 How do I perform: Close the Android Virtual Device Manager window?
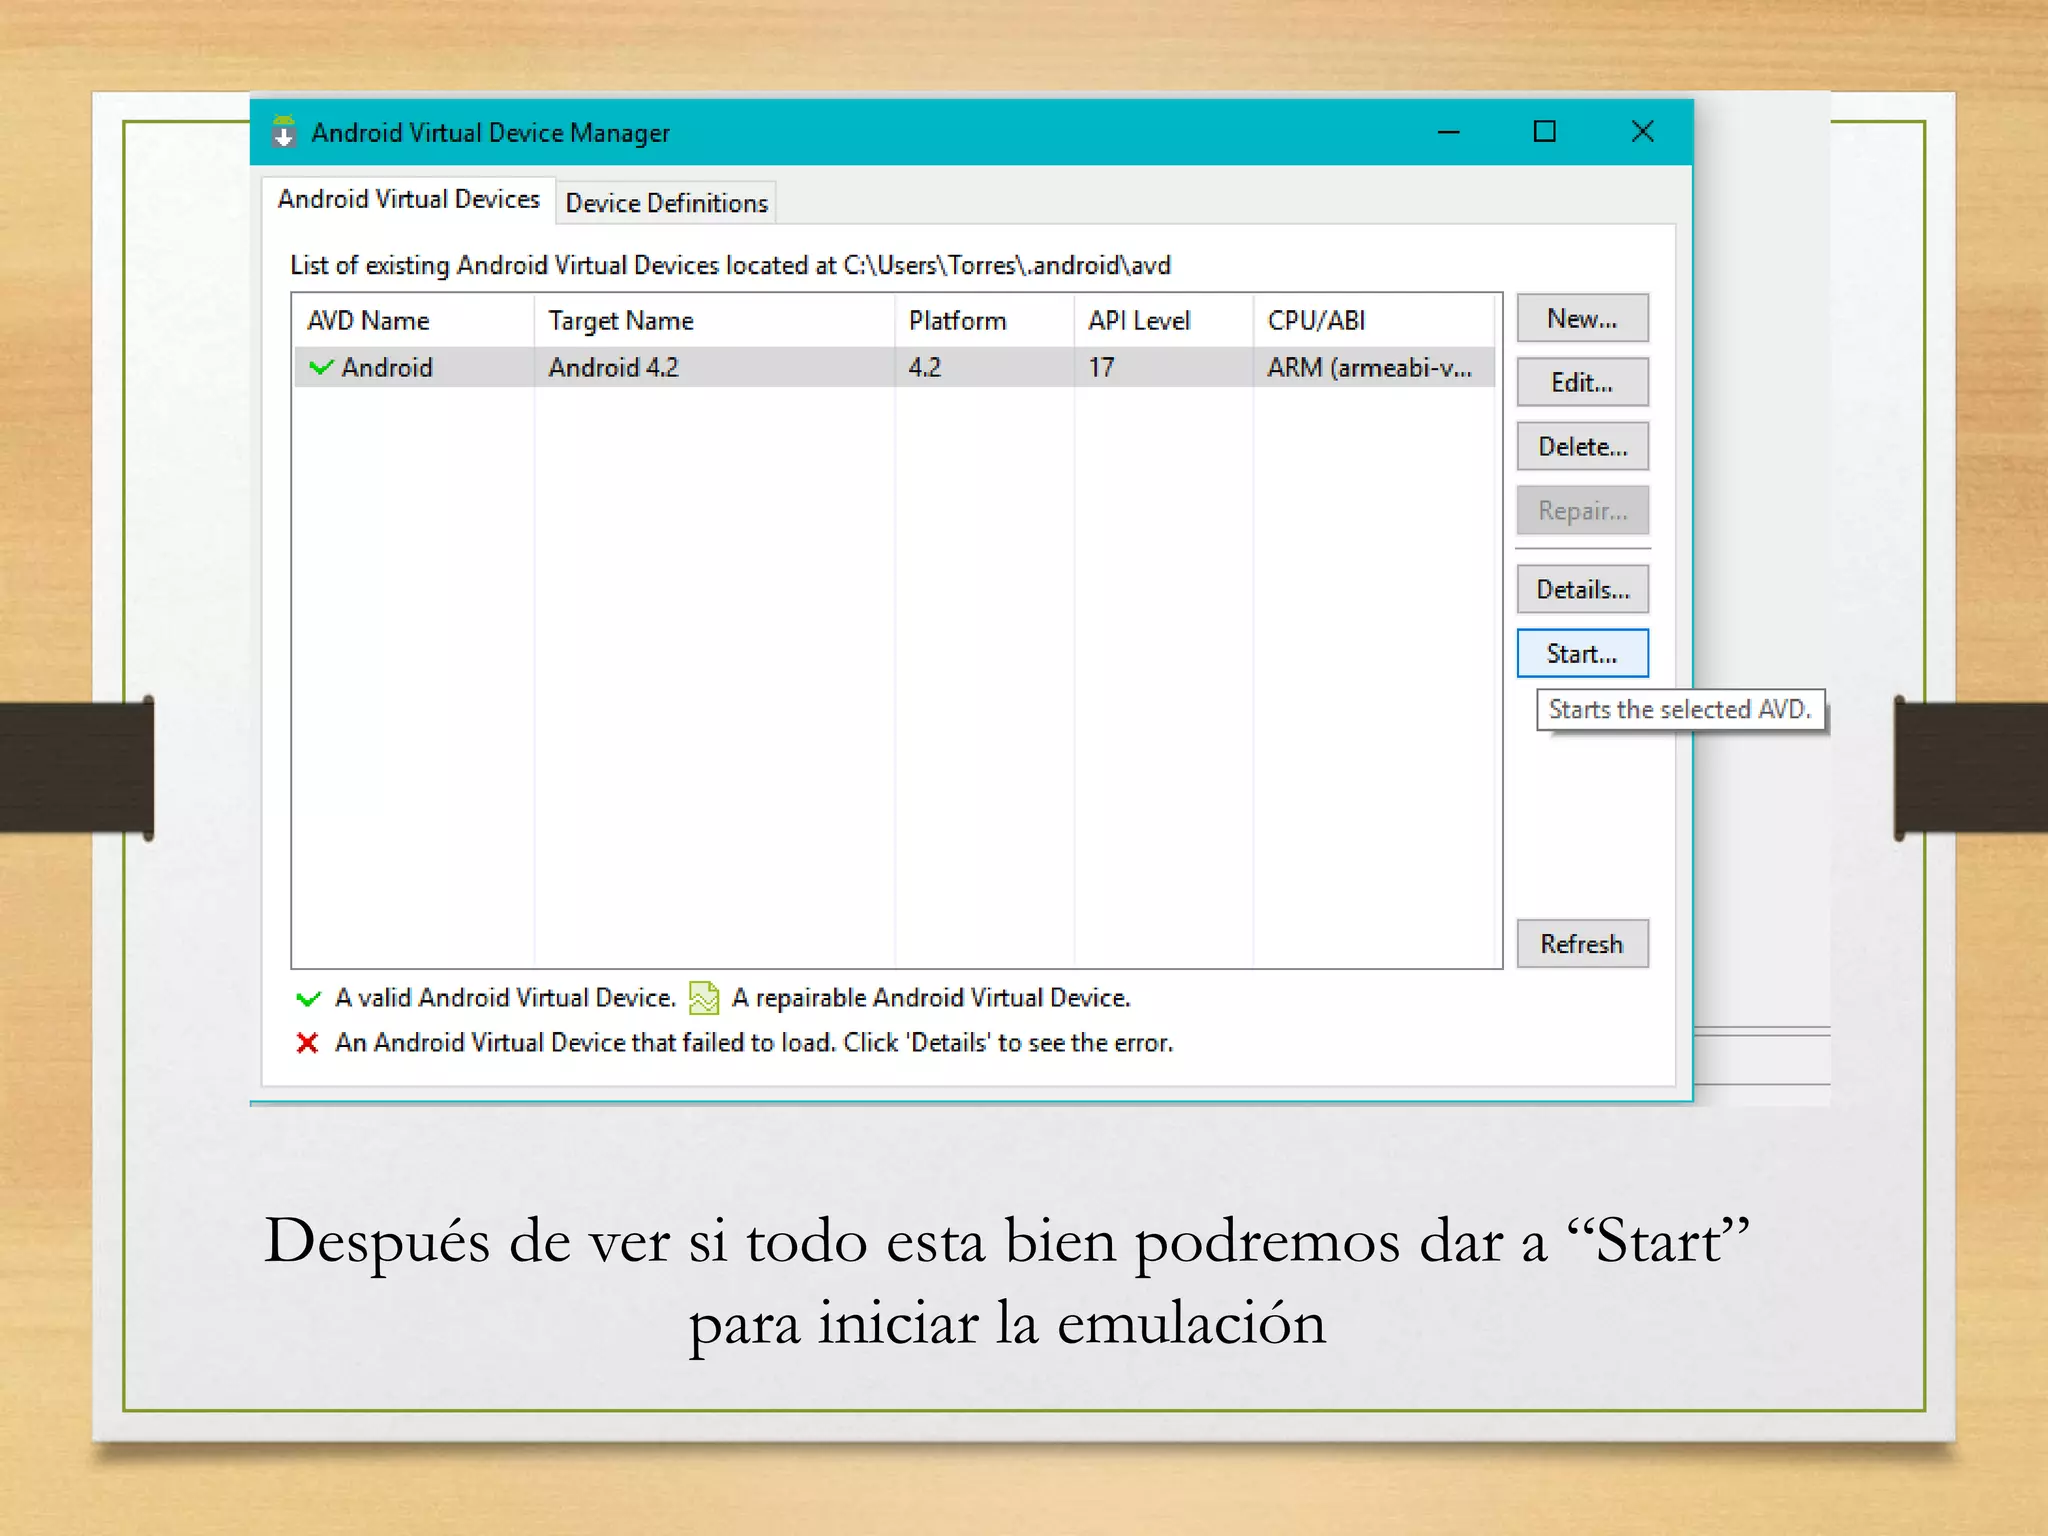tap(1642, 132)
